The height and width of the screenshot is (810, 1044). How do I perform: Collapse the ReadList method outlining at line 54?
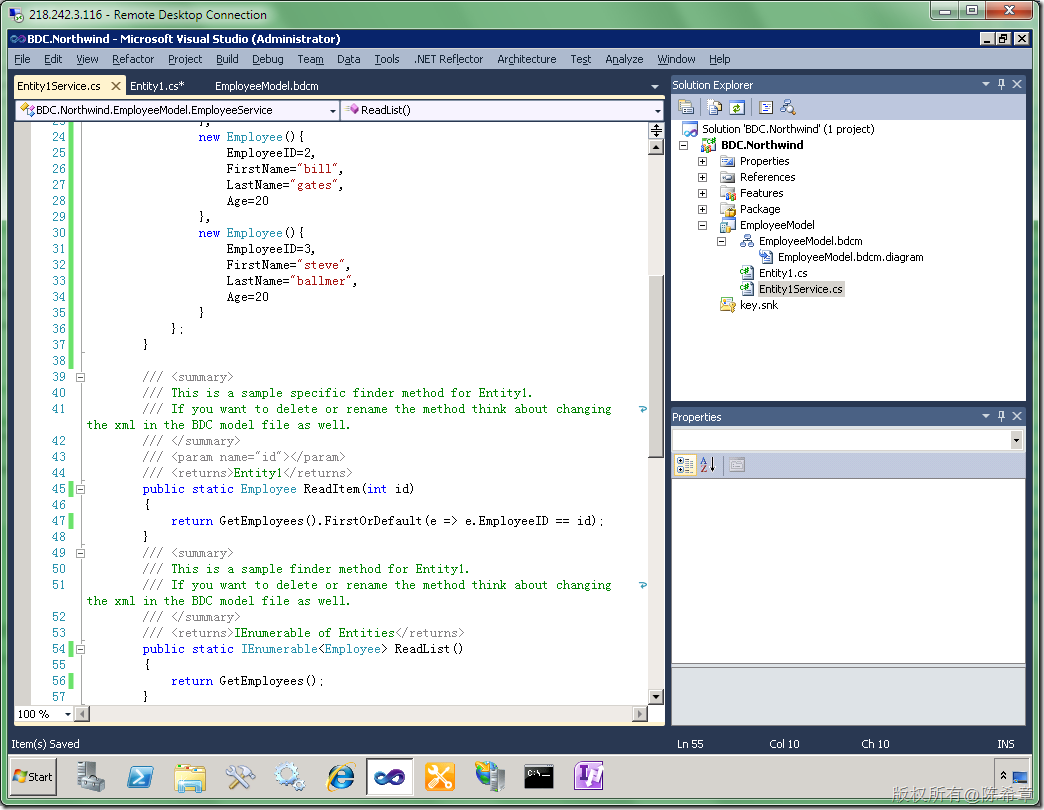click(81, 649)
